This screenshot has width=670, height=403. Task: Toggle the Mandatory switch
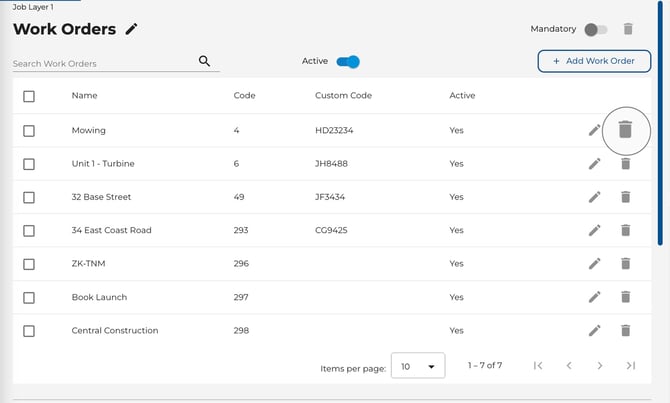(596, 29)
